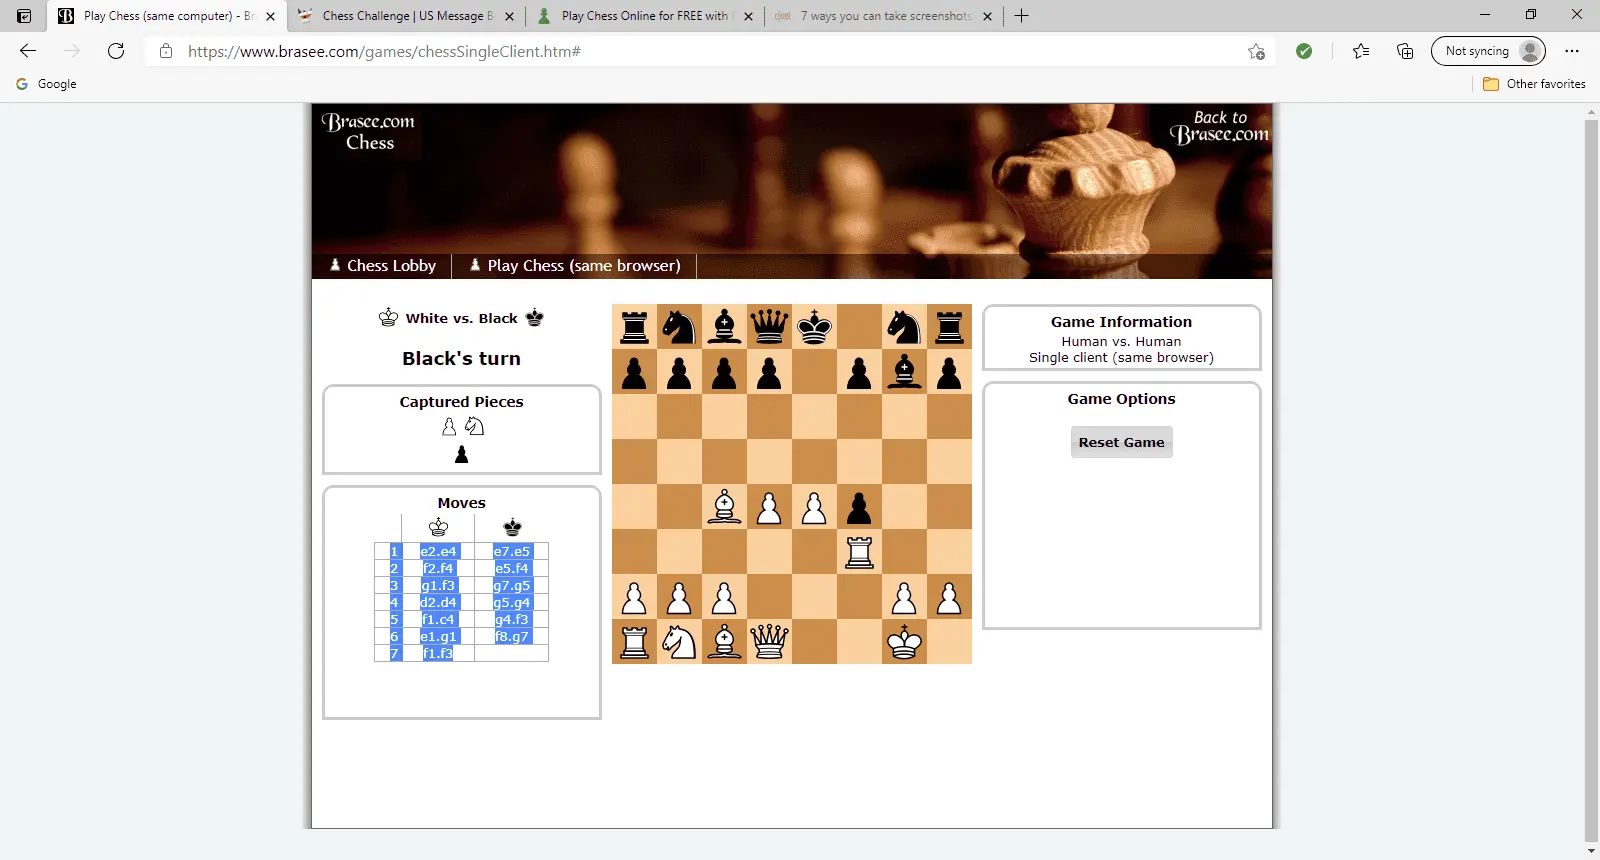This screenshot has height=860, width=1600.
Task: Open the Google bookmark
Action: (x=46, y=84)
